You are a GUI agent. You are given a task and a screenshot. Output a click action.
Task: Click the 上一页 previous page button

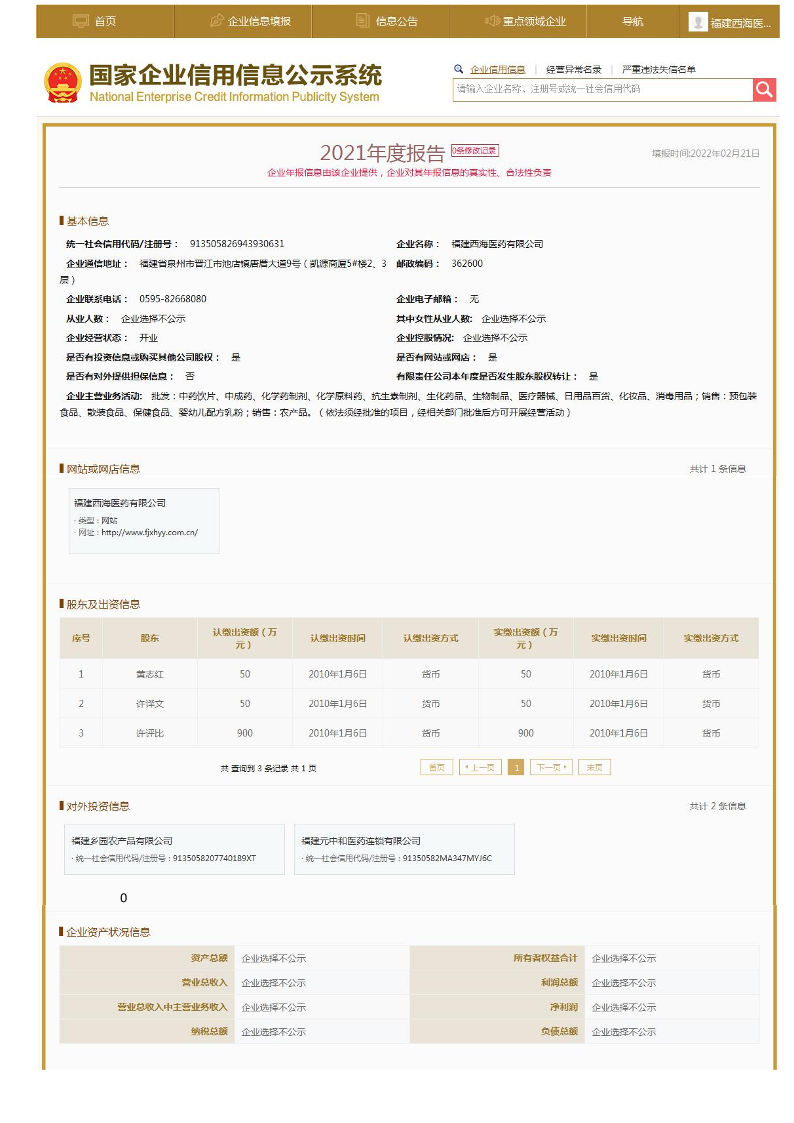480,767
